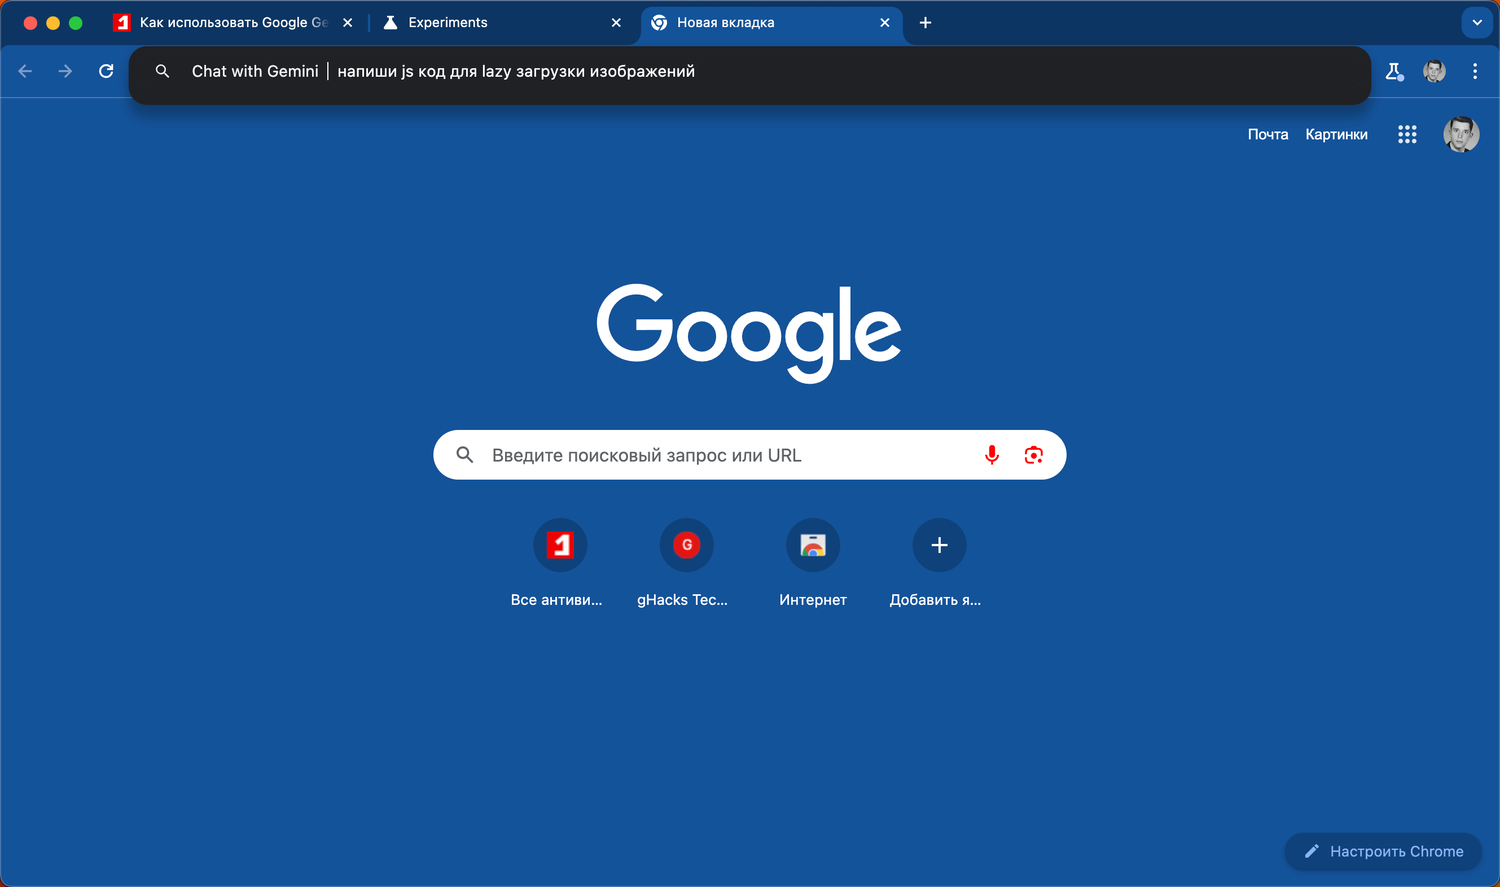
Task: Click the address bar search magnifier icon
Action: coord(162,71)
